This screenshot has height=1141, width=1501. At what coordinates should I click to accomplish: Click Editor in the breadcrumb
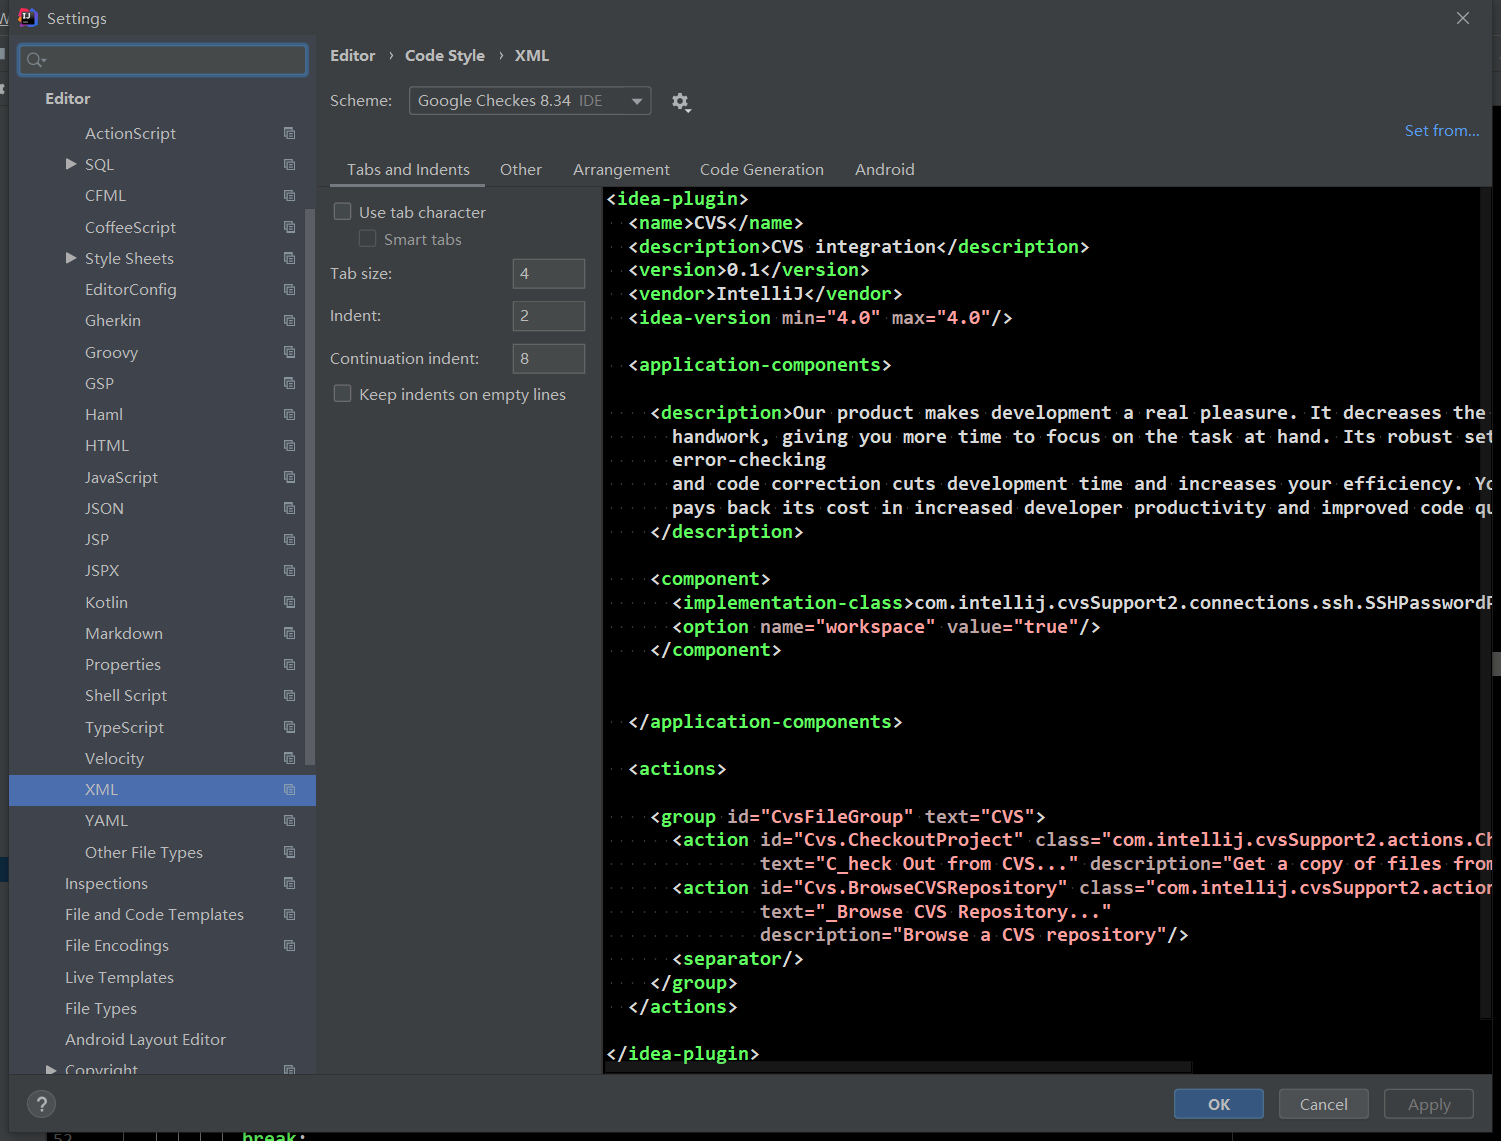pos(353,56)
